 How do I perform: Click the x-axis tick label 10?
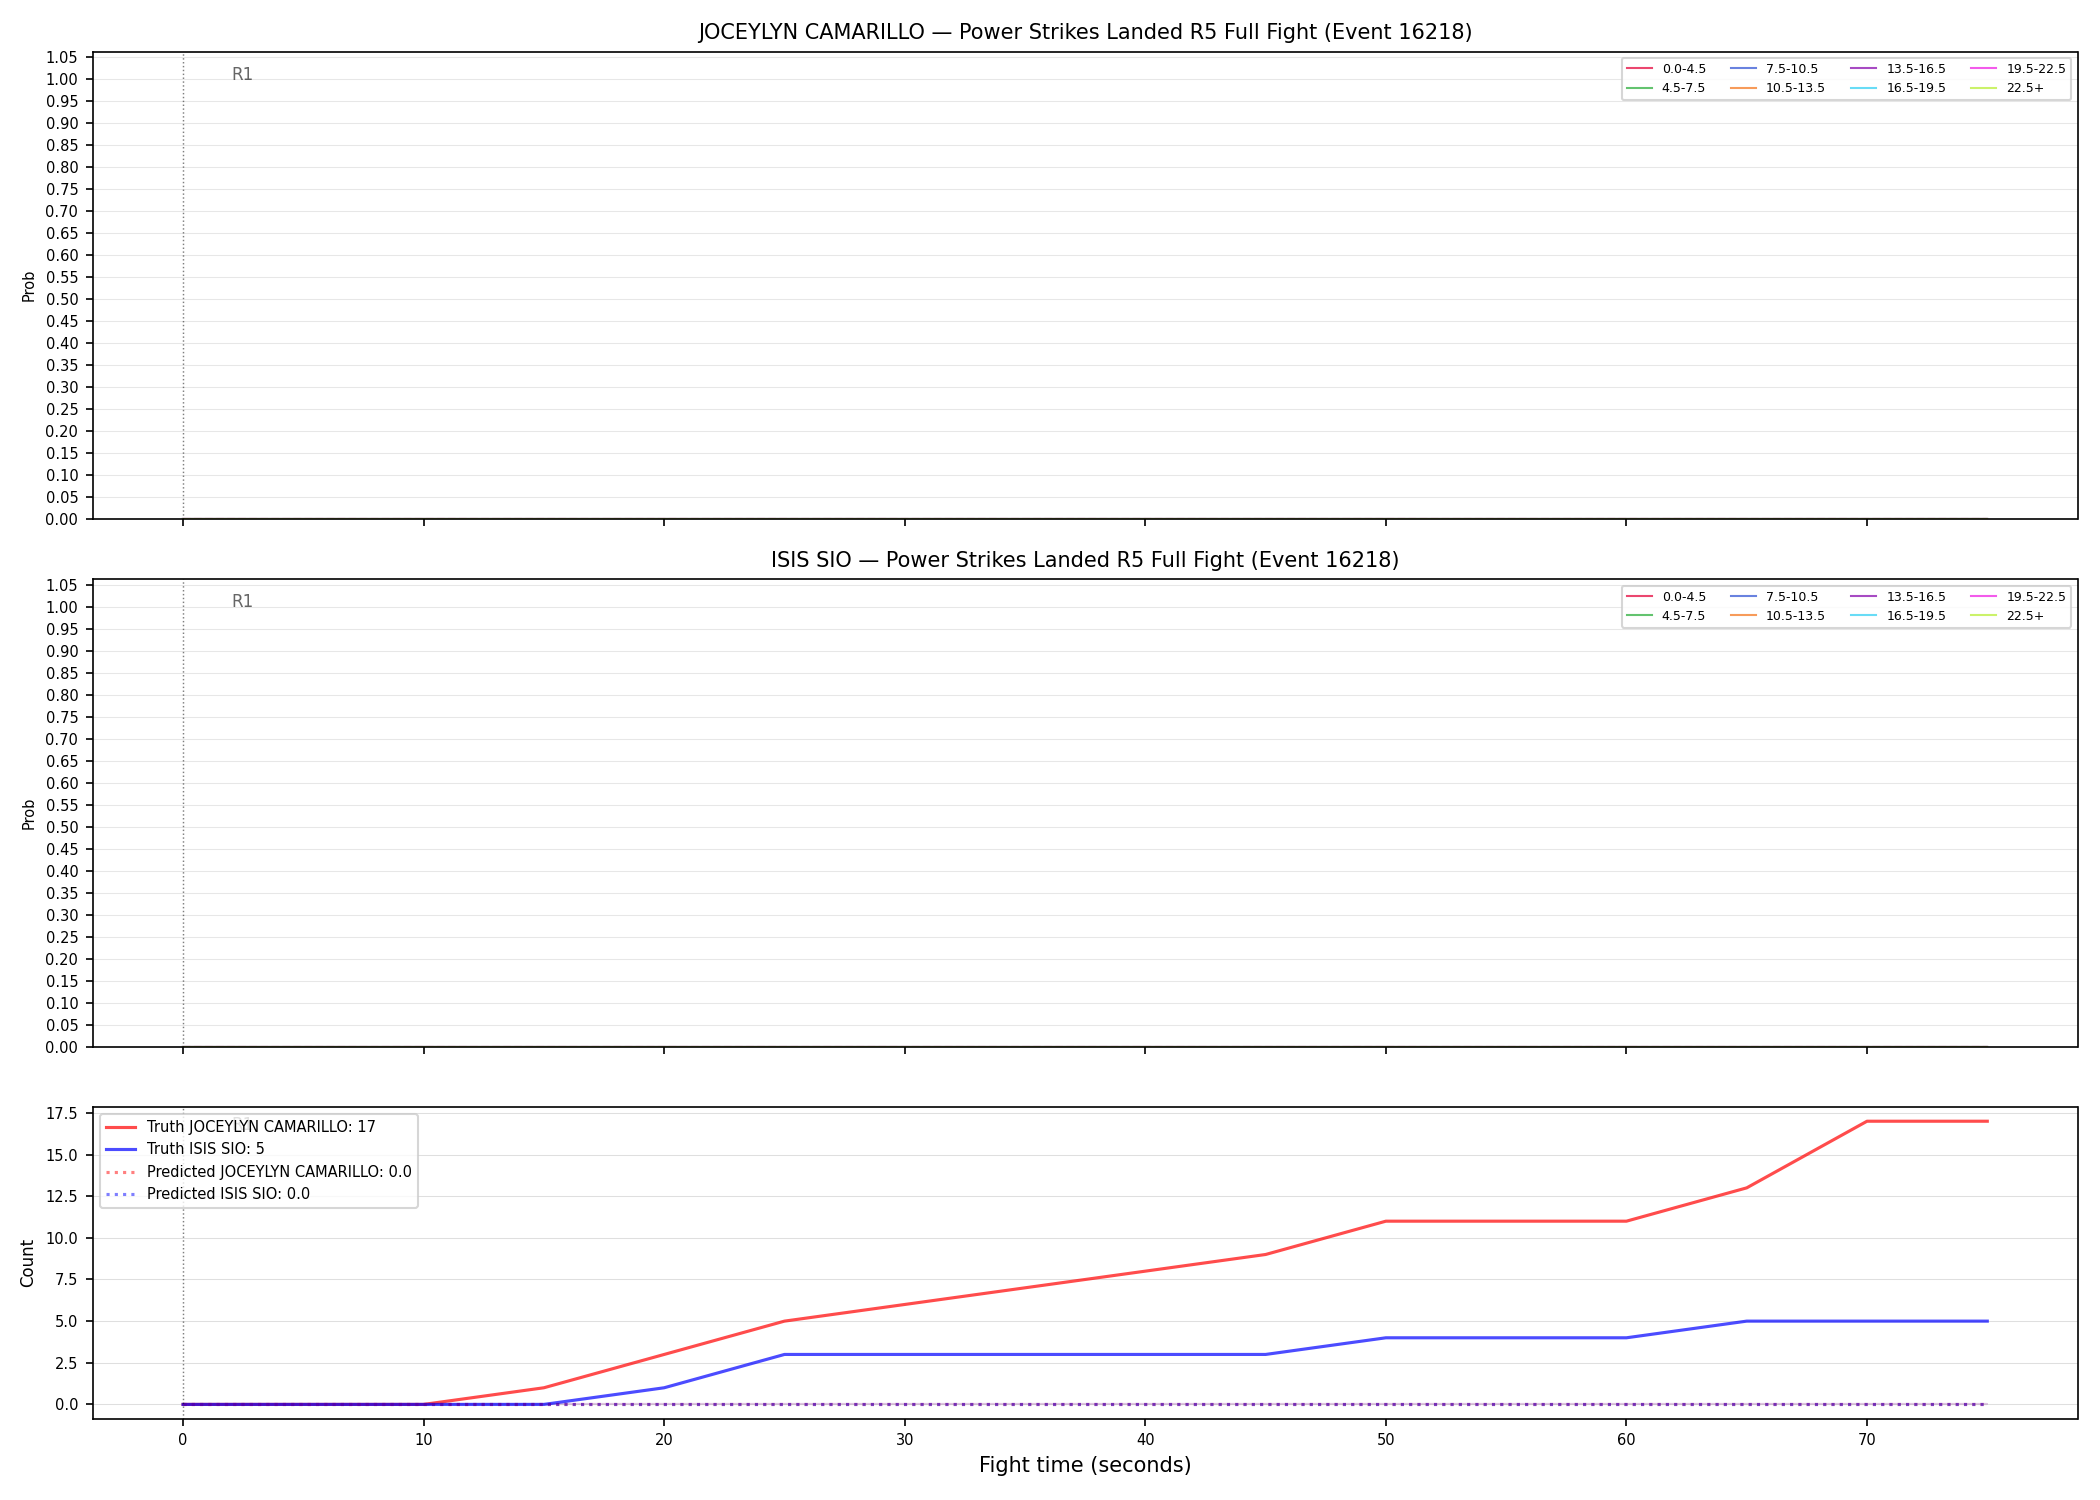click(x=423, y=1440)
